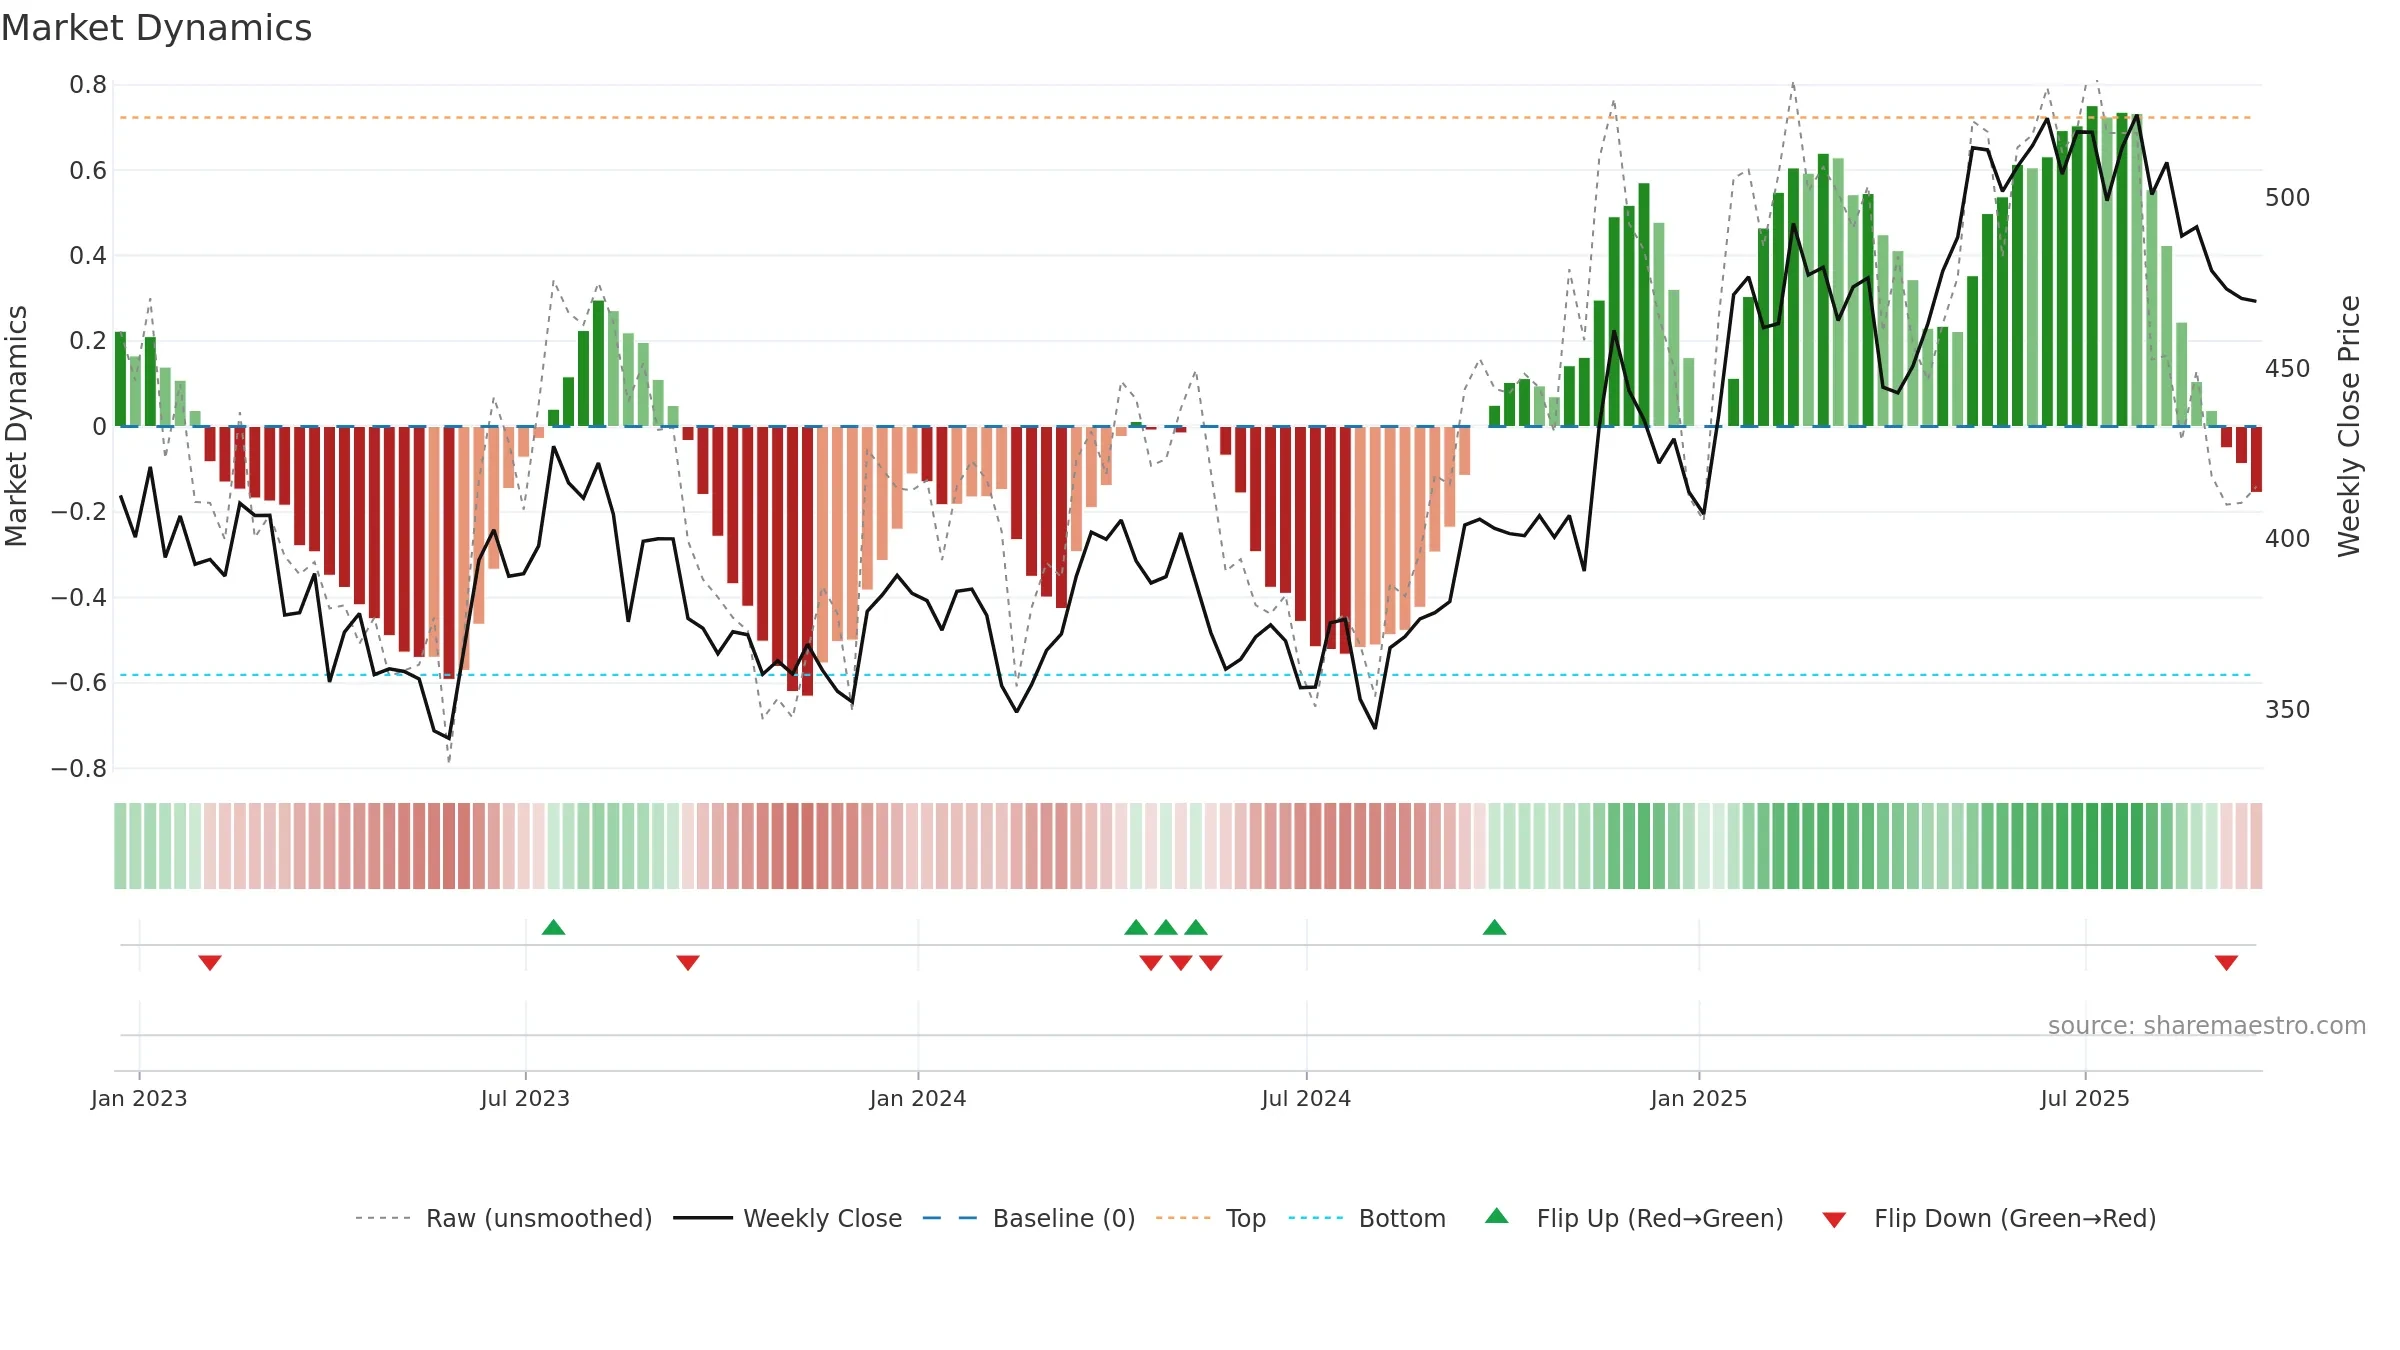Click the −0.8 left axis tick

click(x=79, y=769)
